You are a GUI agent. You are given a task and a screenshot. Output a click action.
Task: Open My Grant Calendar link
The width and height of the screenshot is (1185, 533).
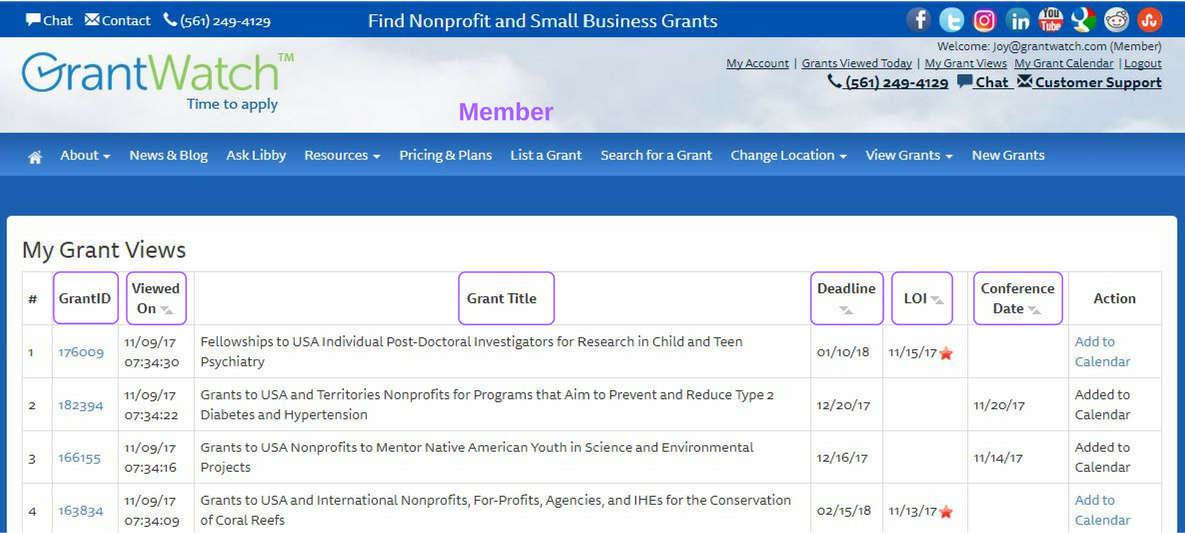[x=1063, y=64]
